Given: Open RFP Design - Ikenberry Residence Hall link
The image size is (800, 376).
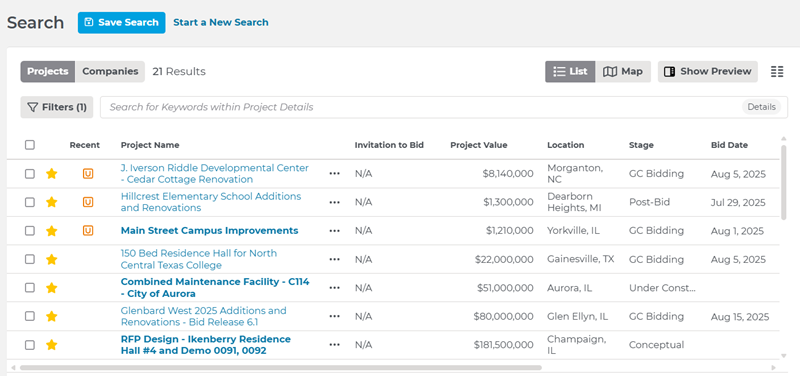Looking at the screenshot, I should 206,345.
